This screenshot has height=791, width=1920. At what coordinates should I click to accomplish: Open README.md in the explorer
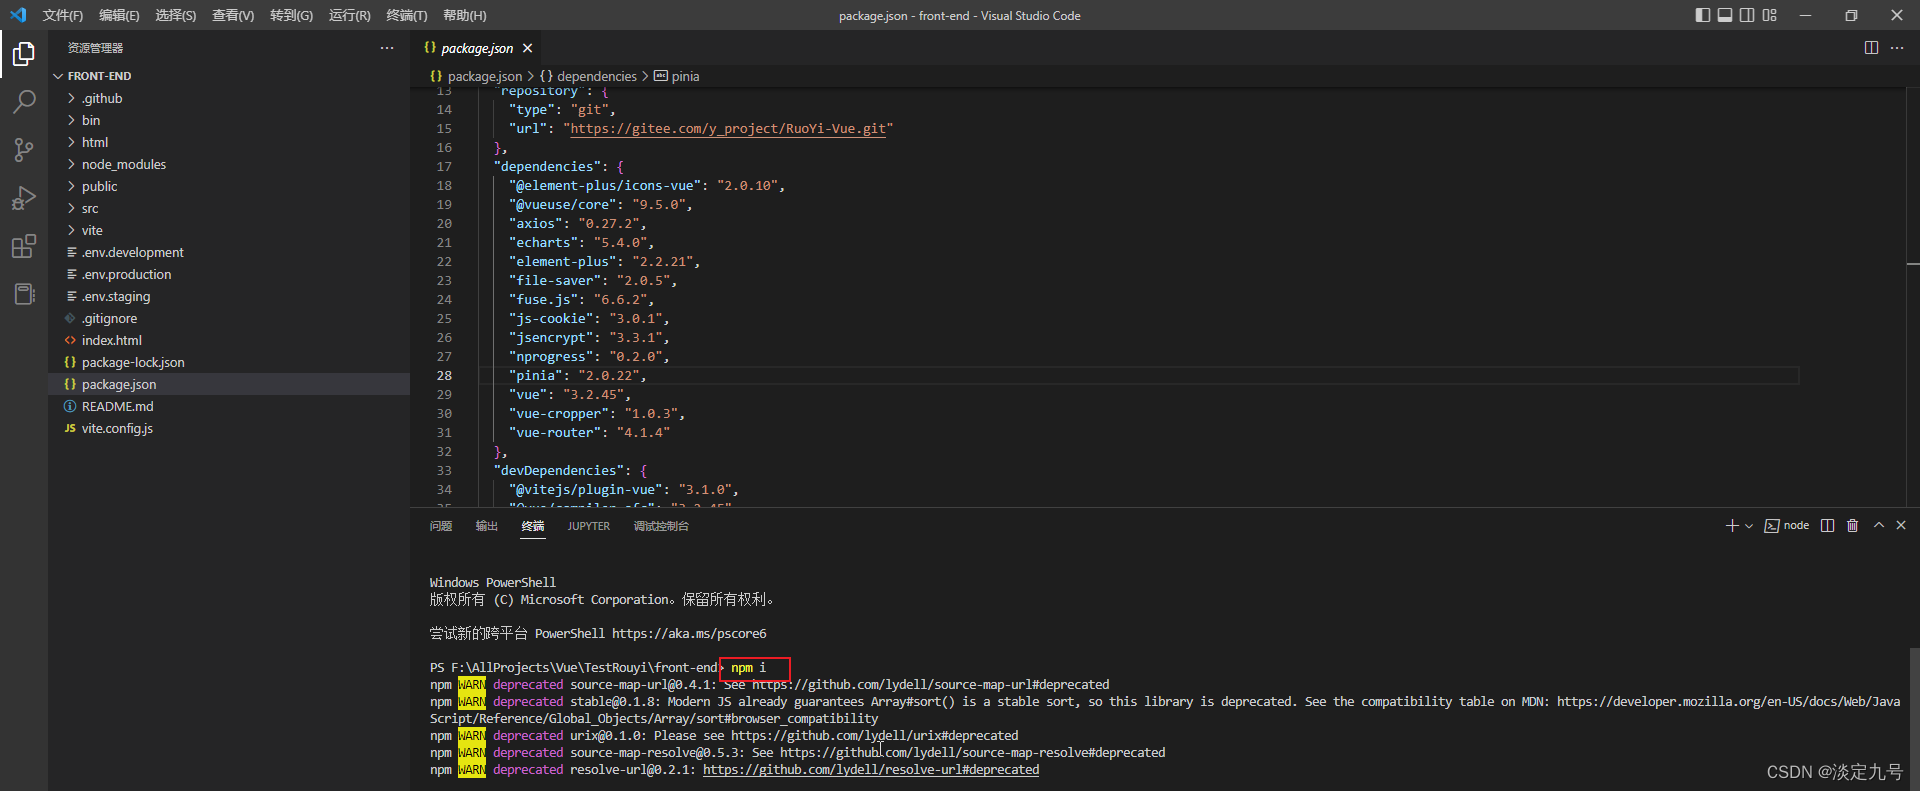pyautogui.click(x=229, y=406)
